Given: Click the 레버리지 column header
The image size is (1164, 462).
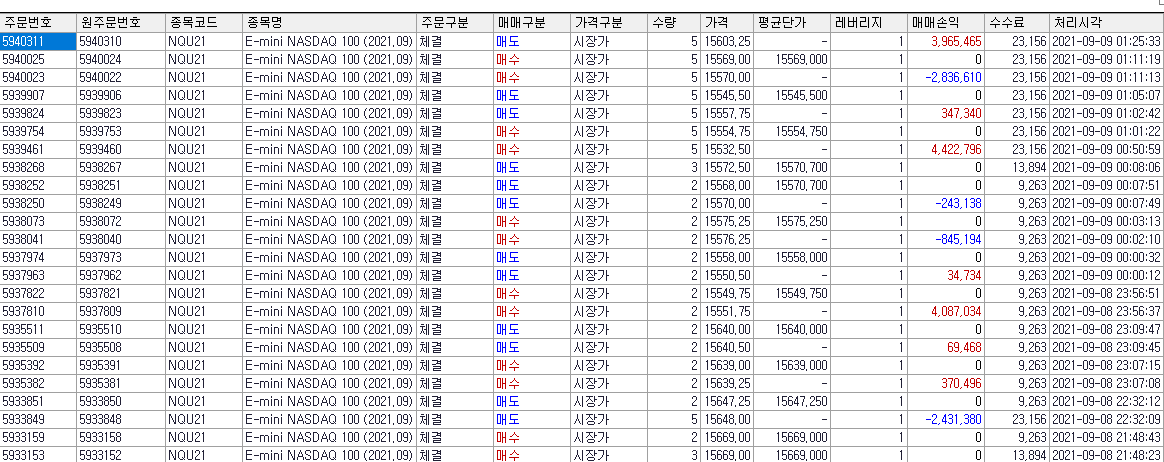Looking at the screenshot, I should pyautogui.click(x=869, y=22).
